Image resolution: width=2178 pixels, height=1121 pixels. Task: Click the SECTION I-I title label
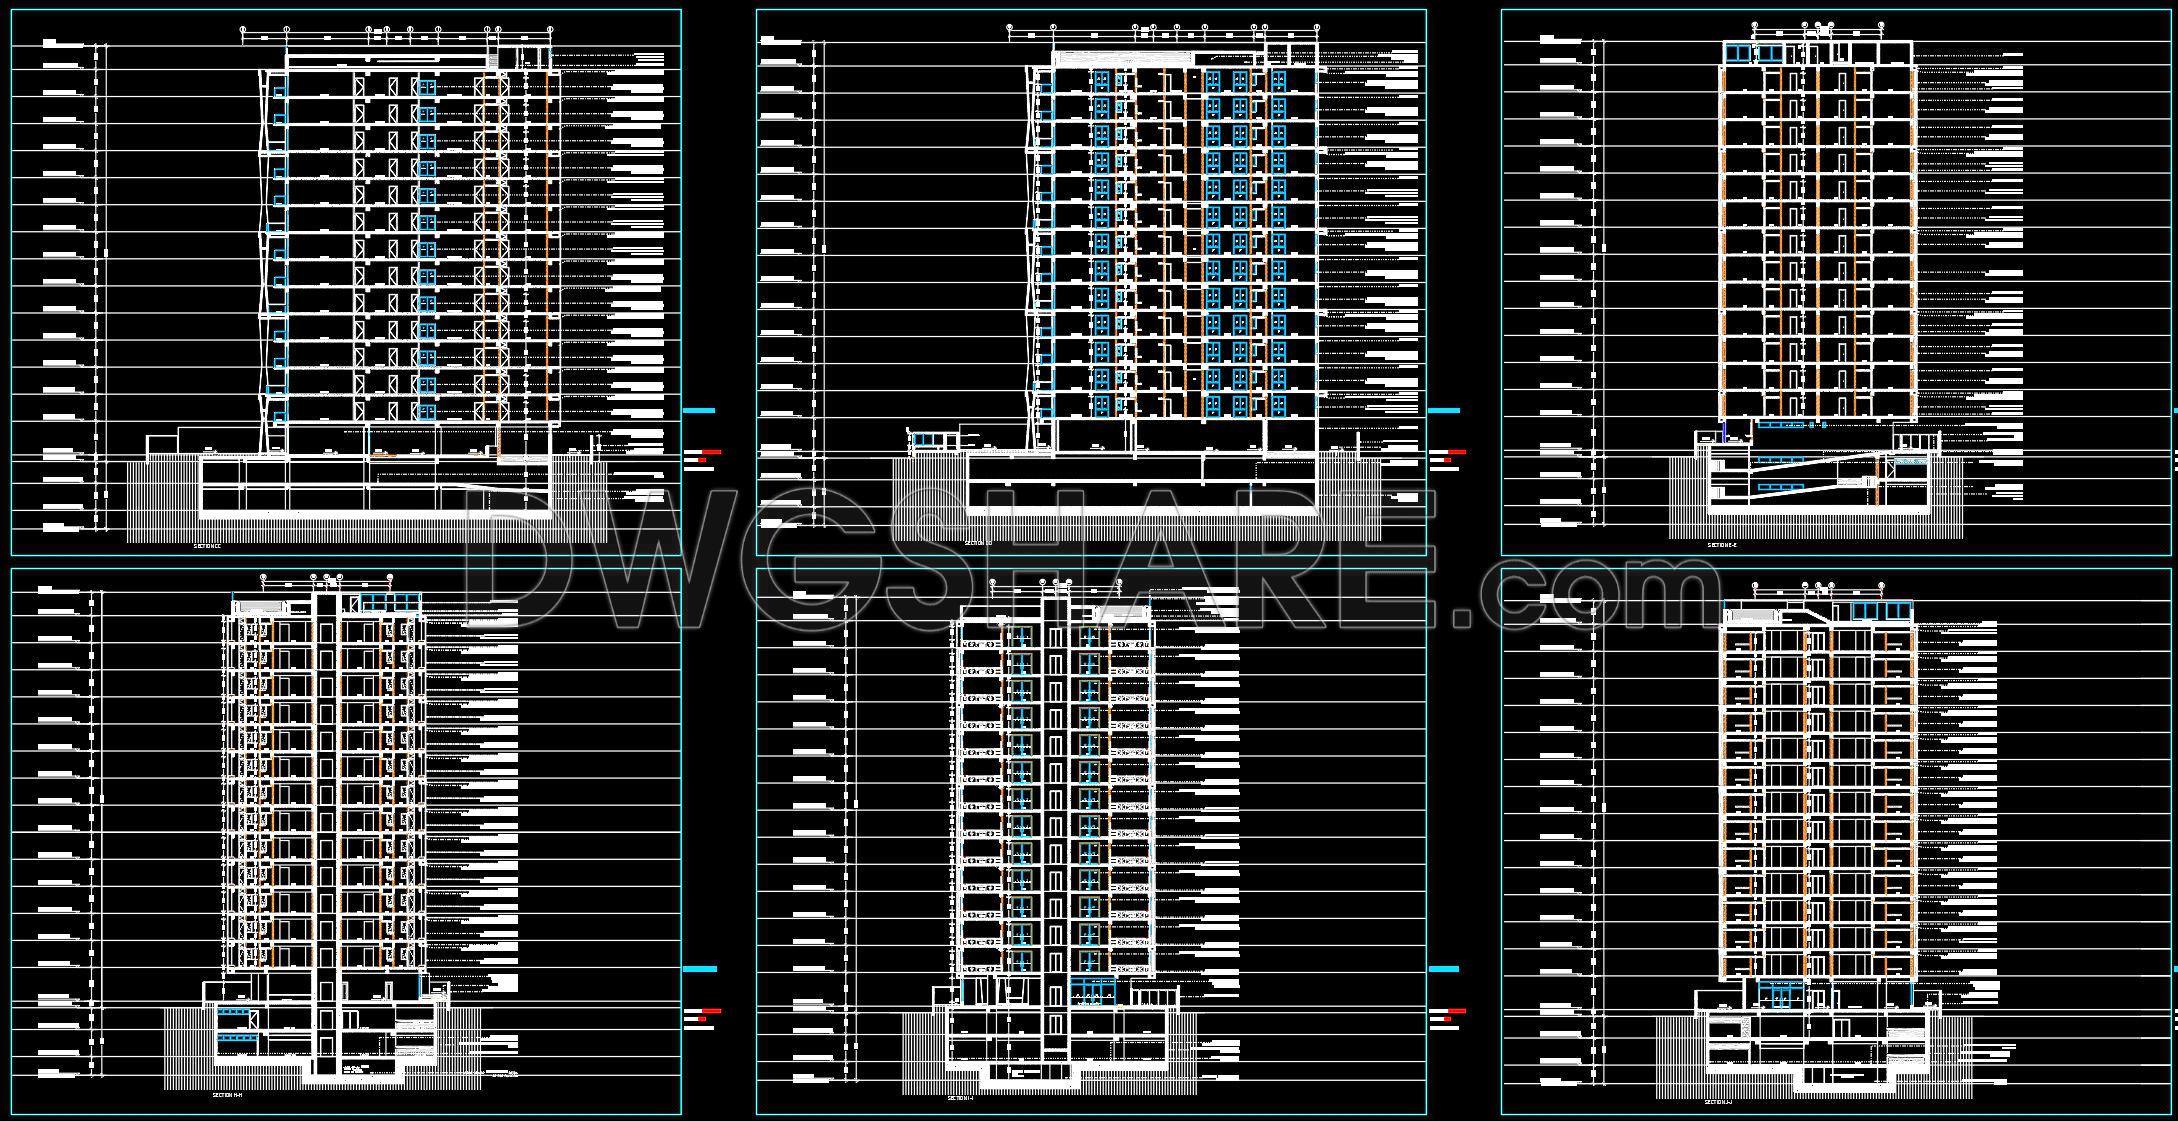[960, 1098]
